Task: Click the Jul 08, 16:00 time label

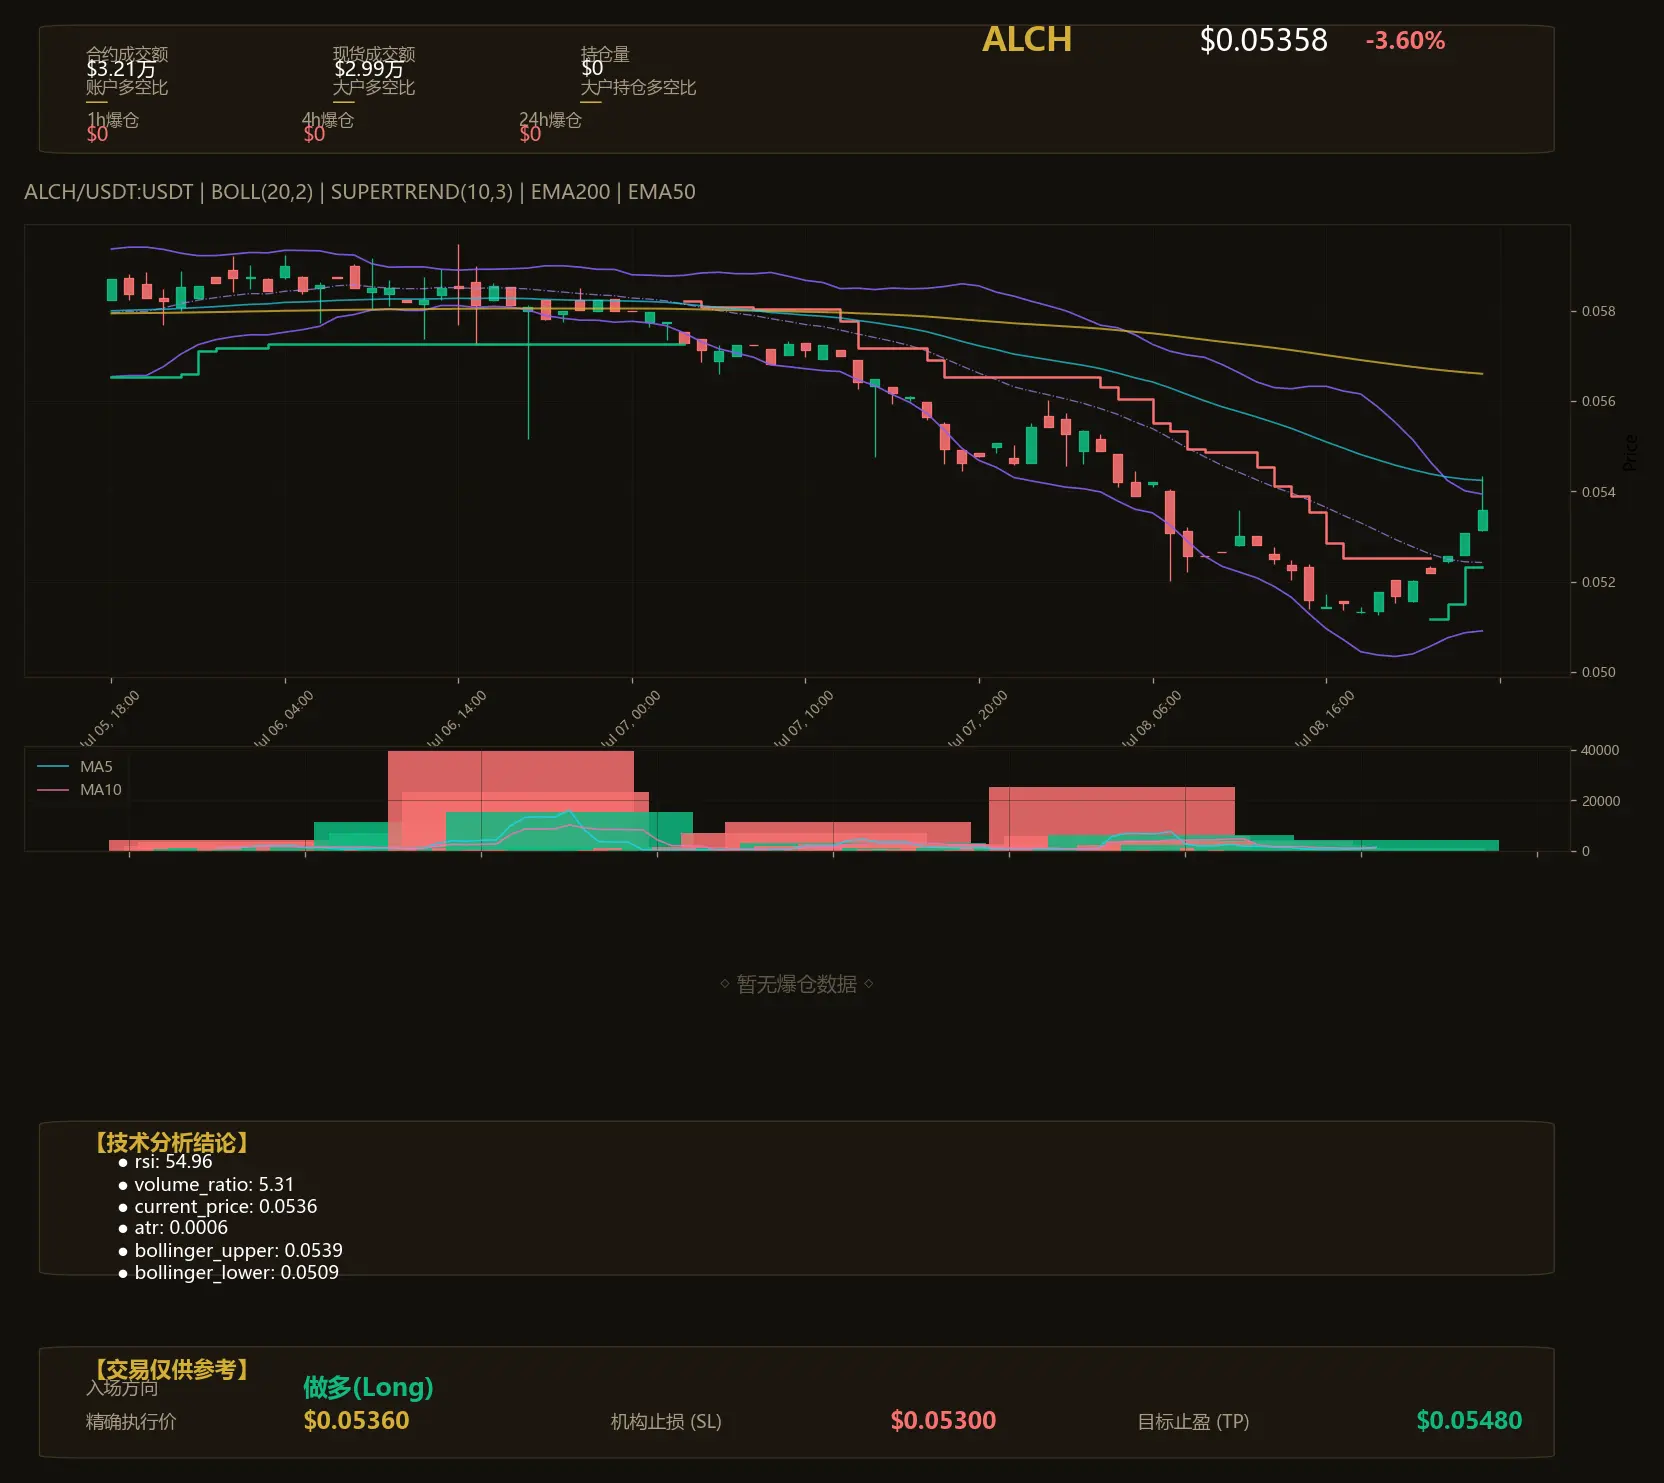Action: click(x=1324, y=718)
